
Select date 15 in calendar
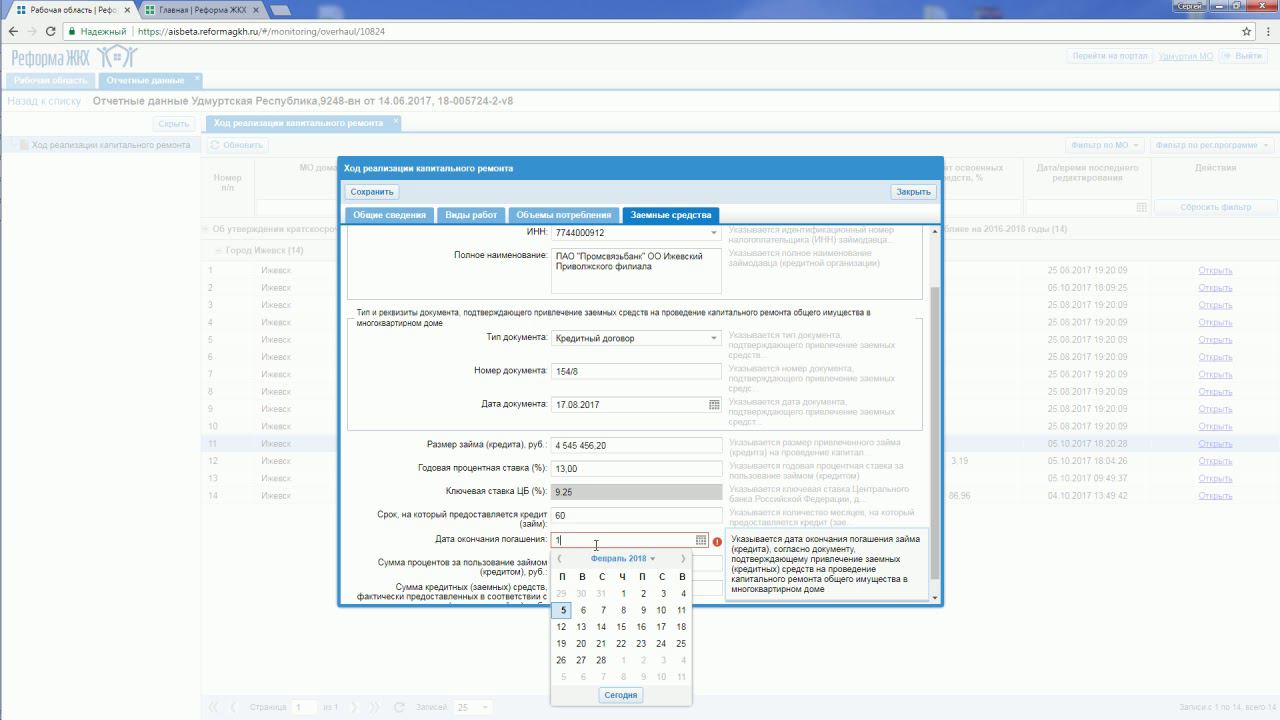click(621, 627)
